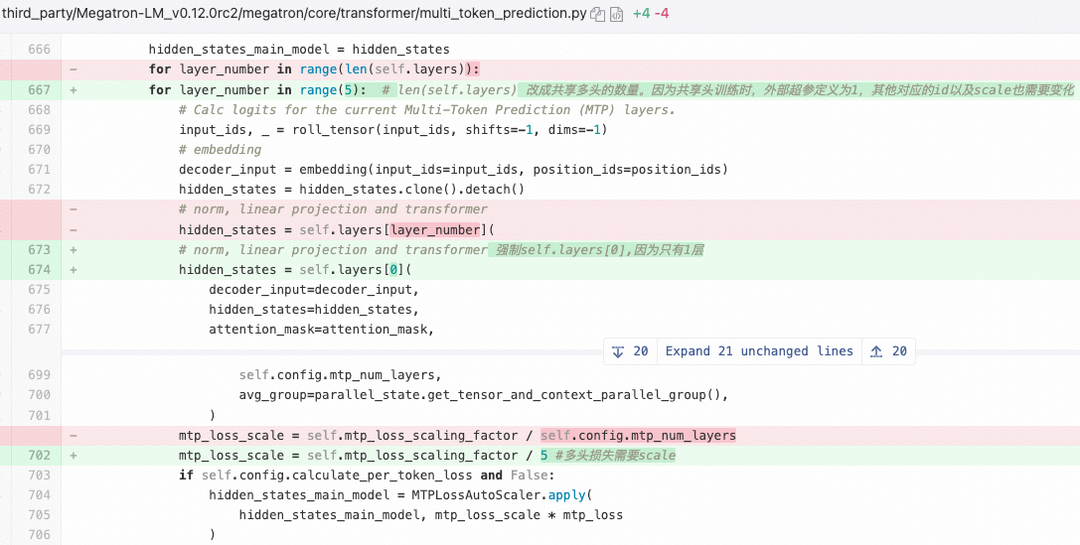The image size is (1080, 545).
Task: Click minus marker on removed for-loop line
Action: click(73, 70)
